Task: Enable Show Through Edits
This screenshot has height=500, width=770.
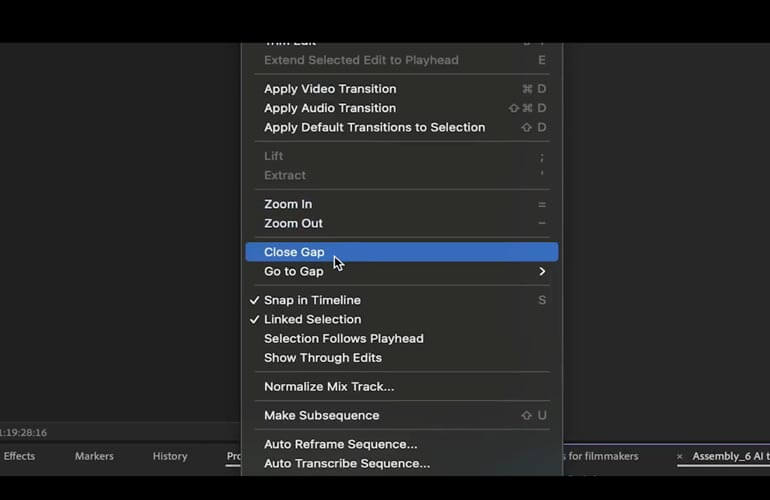Action: pyautogui.click(x=402, y=358)
